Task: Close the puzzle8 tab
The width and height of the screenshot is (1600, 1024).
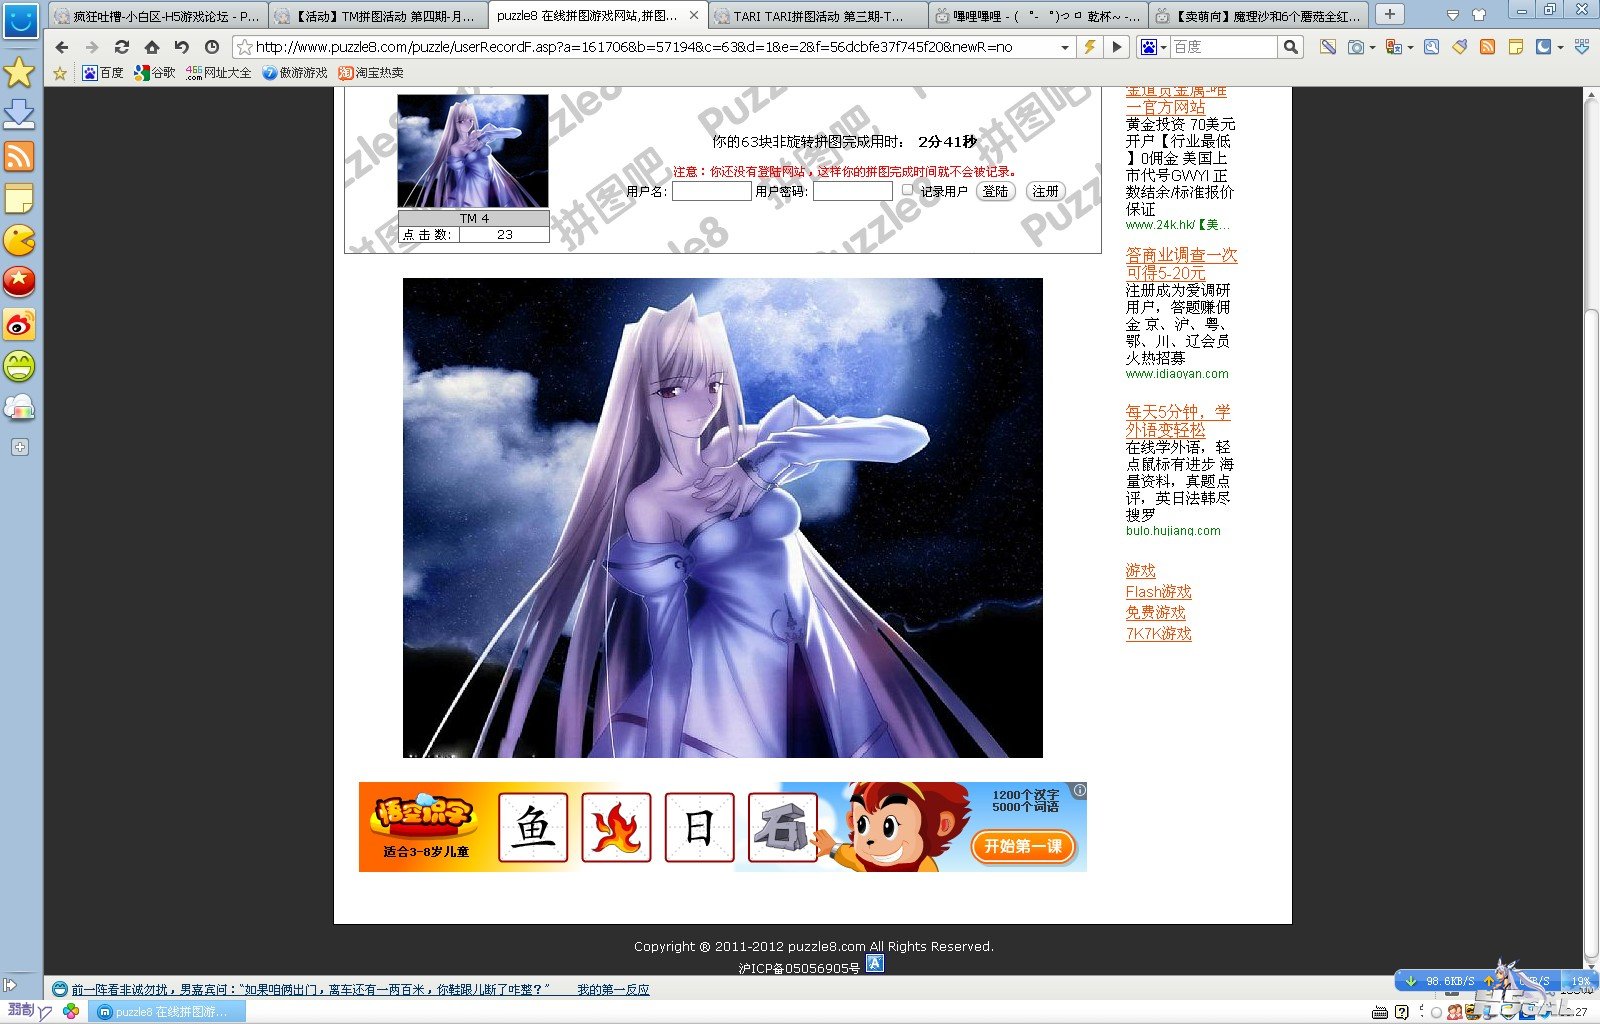Action: coord(694,16)
